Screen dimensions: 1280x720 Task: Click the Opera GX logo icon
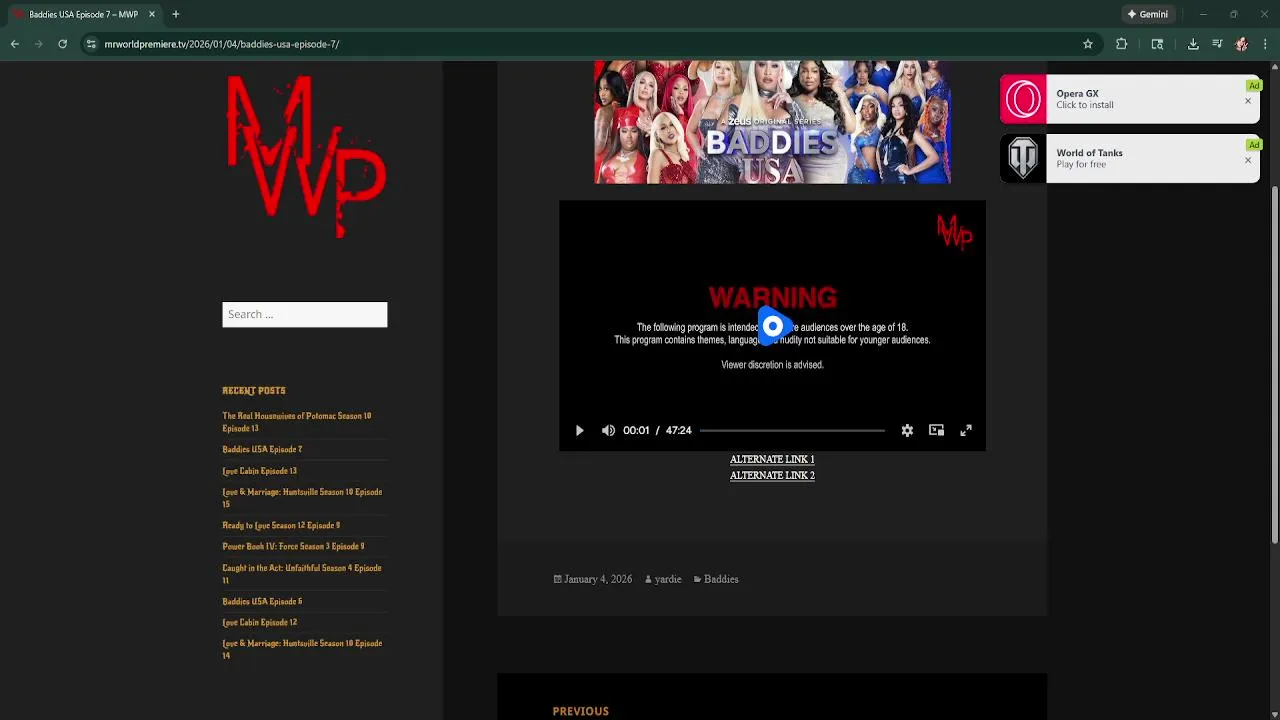coord(1023,99)
